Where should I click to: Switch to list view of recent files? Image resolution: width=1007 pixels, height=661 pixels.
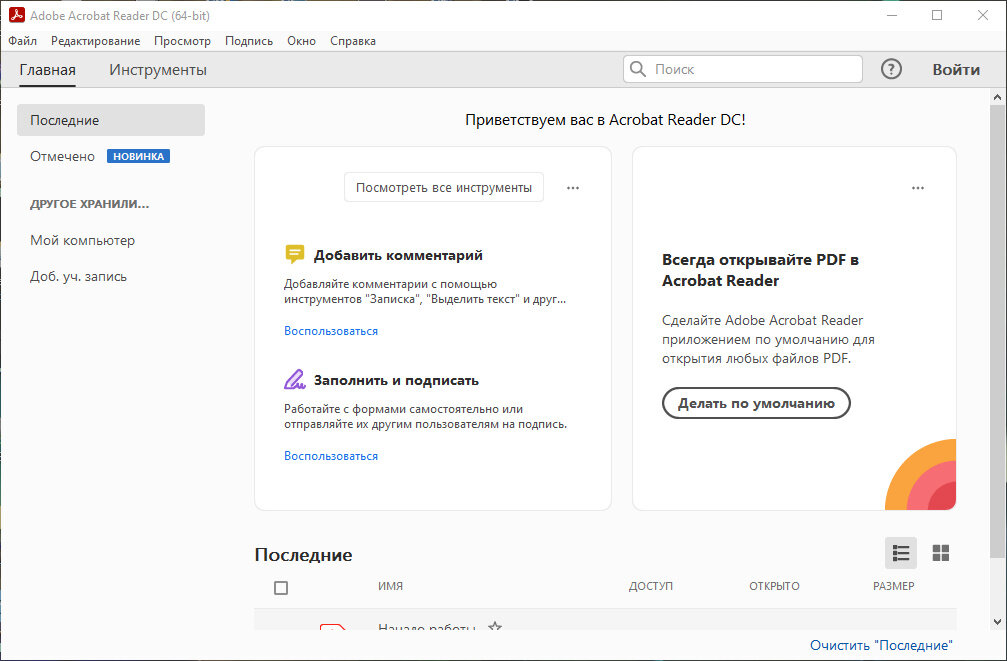coord(900,553)
